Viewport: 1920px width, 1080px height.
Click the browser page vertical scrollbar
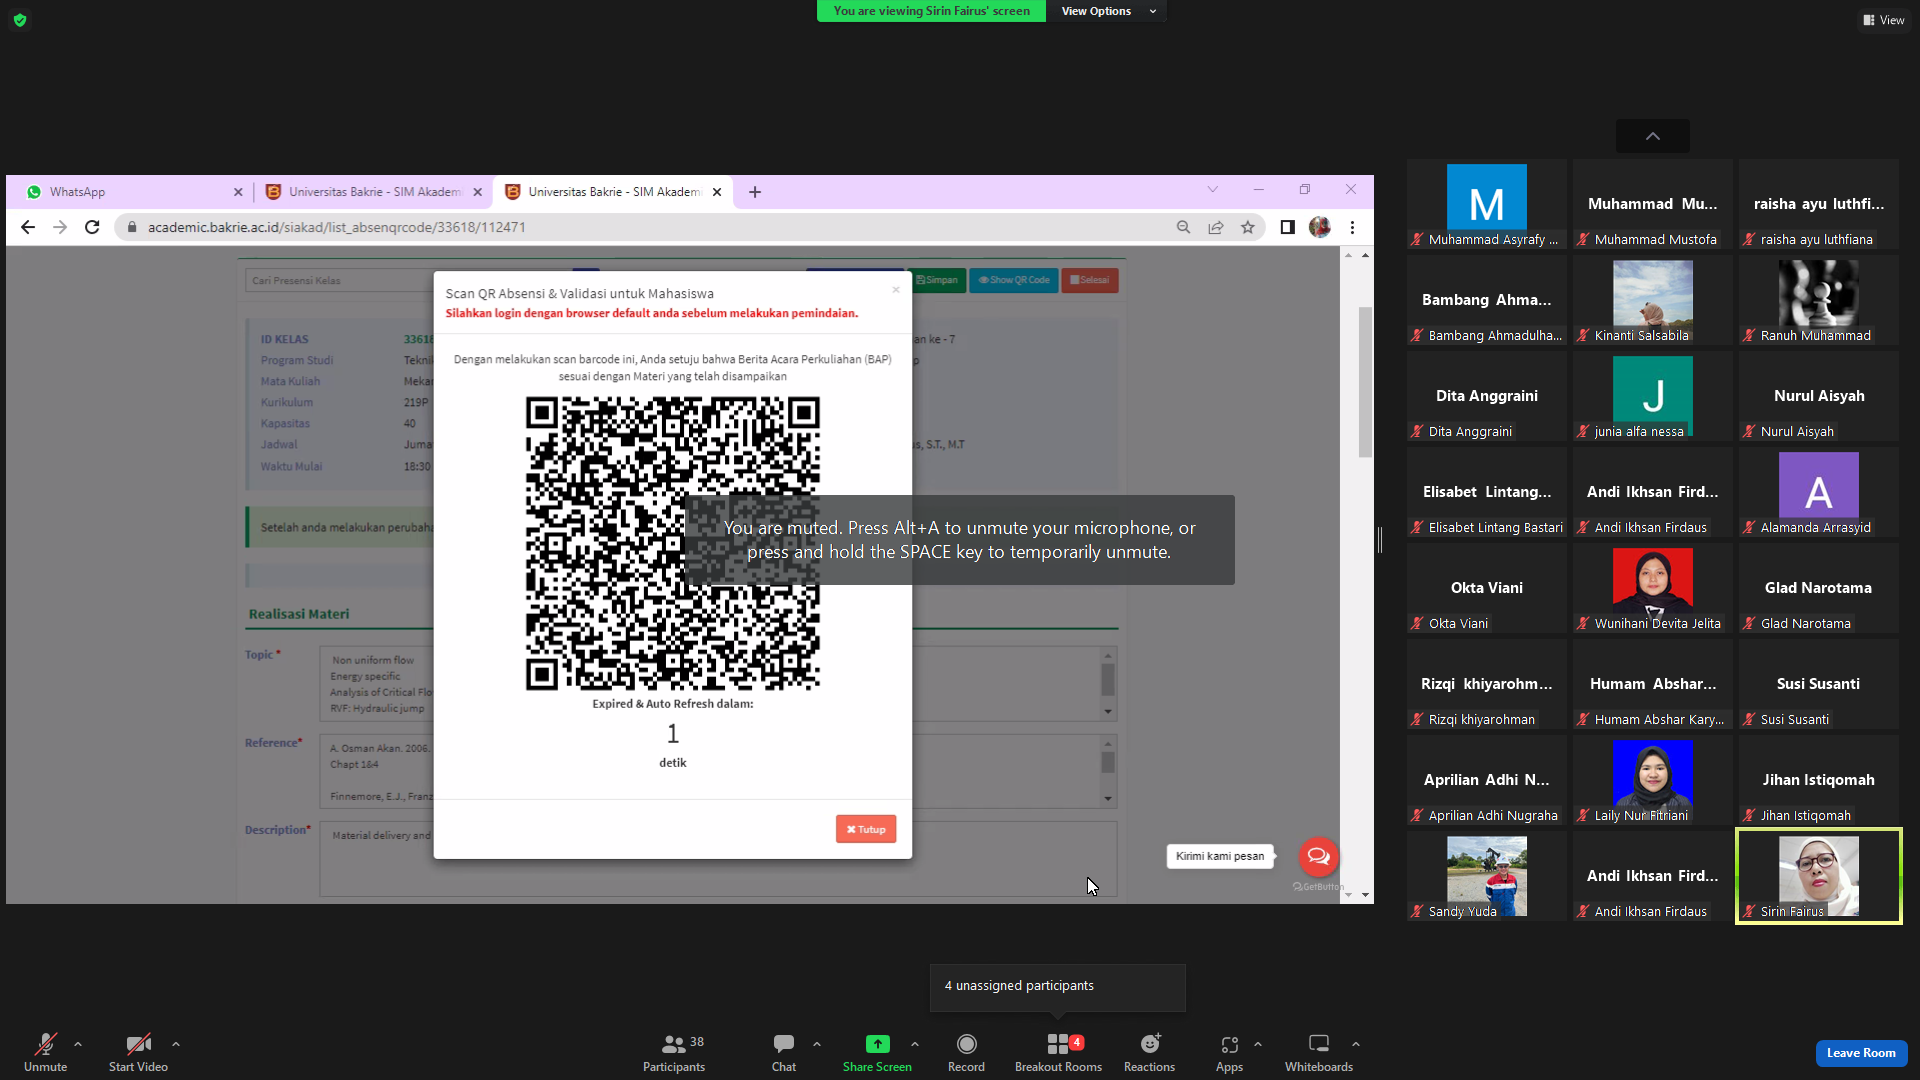1365,382
